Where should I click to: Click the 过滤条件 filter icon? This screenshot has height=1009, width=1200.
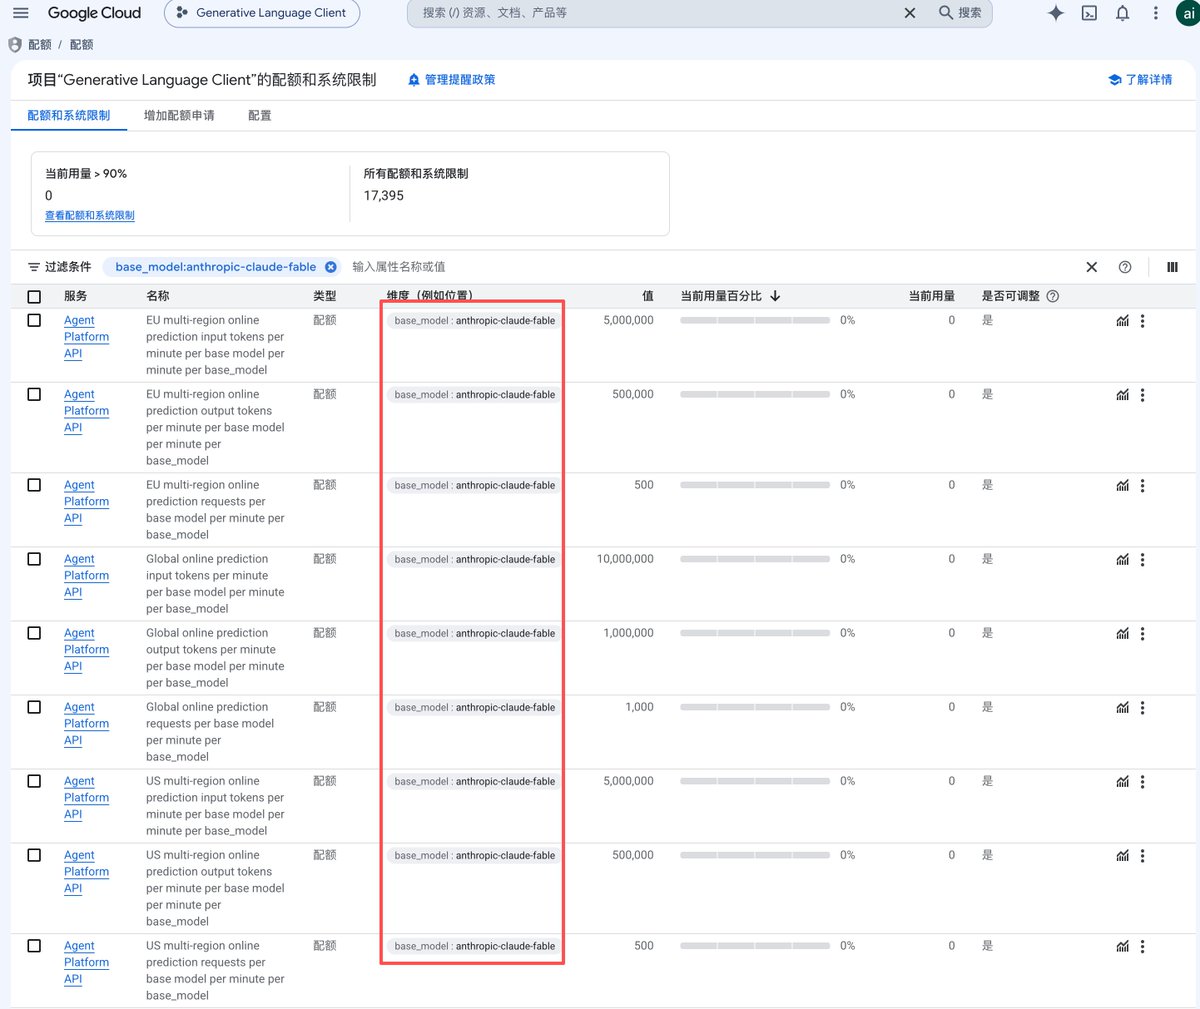[34, 267]
